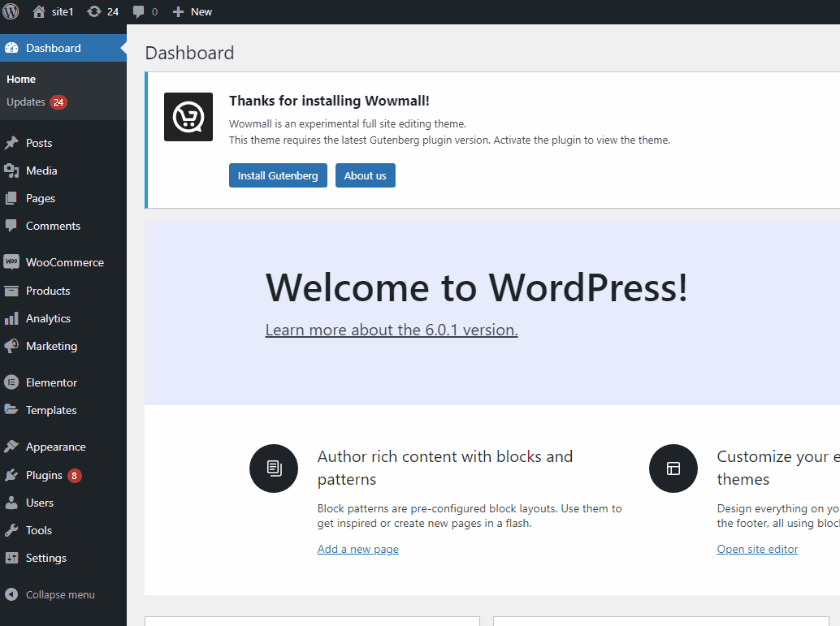Open the Appearance menu label
Viewport: 840px width, 626px height.
tap(56, 447)
